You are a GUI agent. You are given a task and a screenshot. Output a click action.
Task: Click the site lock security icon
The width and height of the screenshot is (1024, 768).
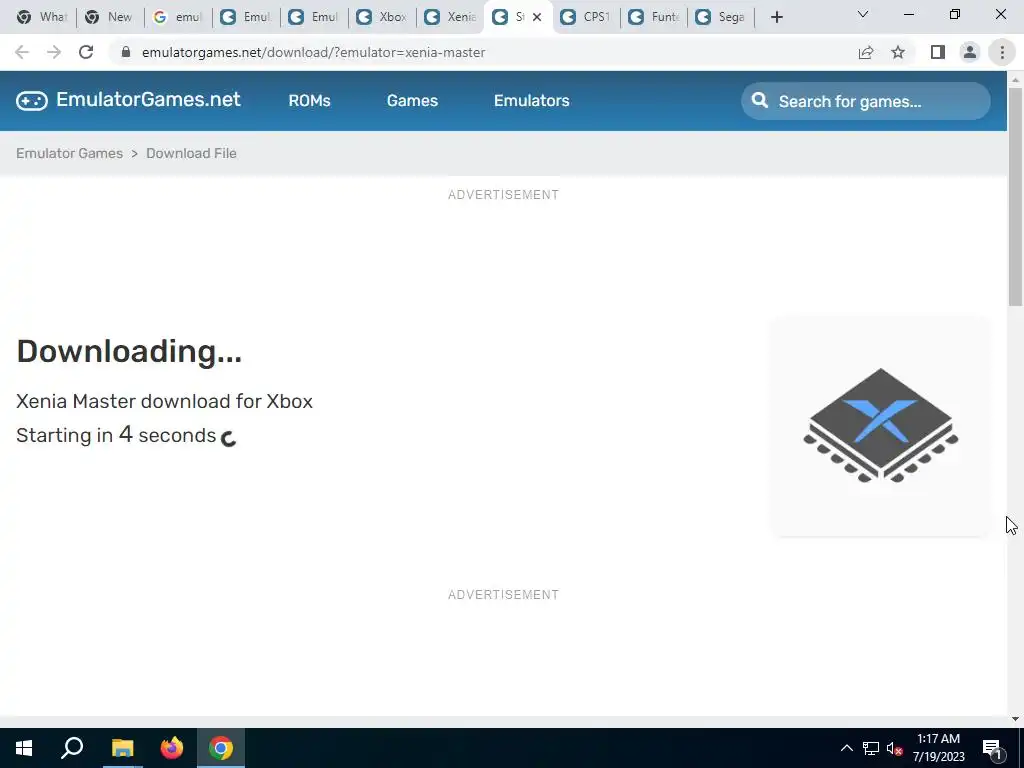tap(127, 52)
